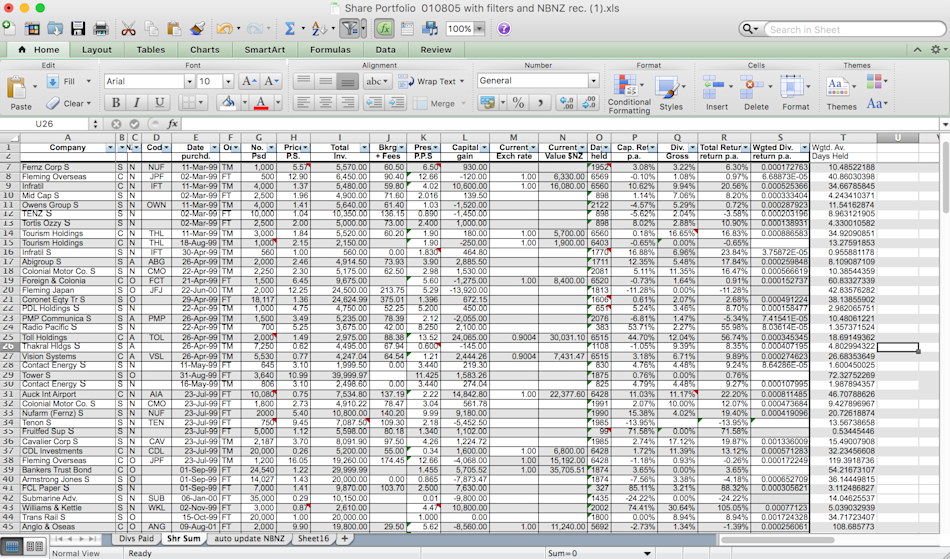
Task: Copy selection using toolbar copy icon
Action: coord(151,28)
